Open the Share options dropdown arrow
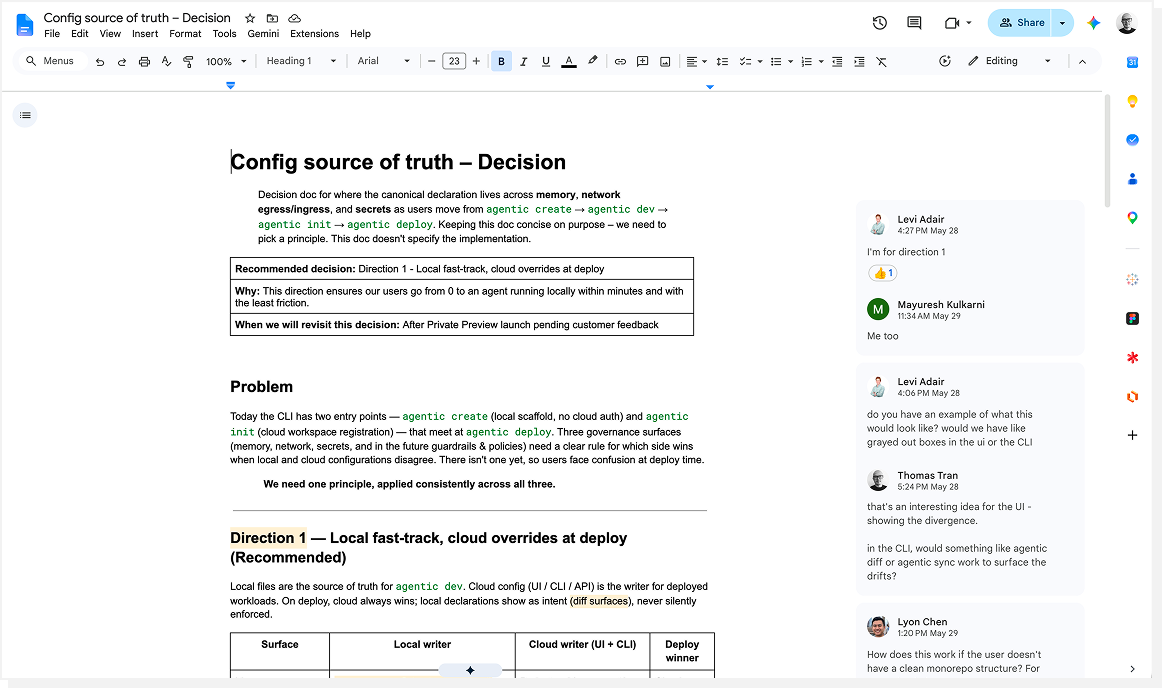The height and width of the screenshot is (688, 1162). pyautogui.click(x=1063, y=23)
